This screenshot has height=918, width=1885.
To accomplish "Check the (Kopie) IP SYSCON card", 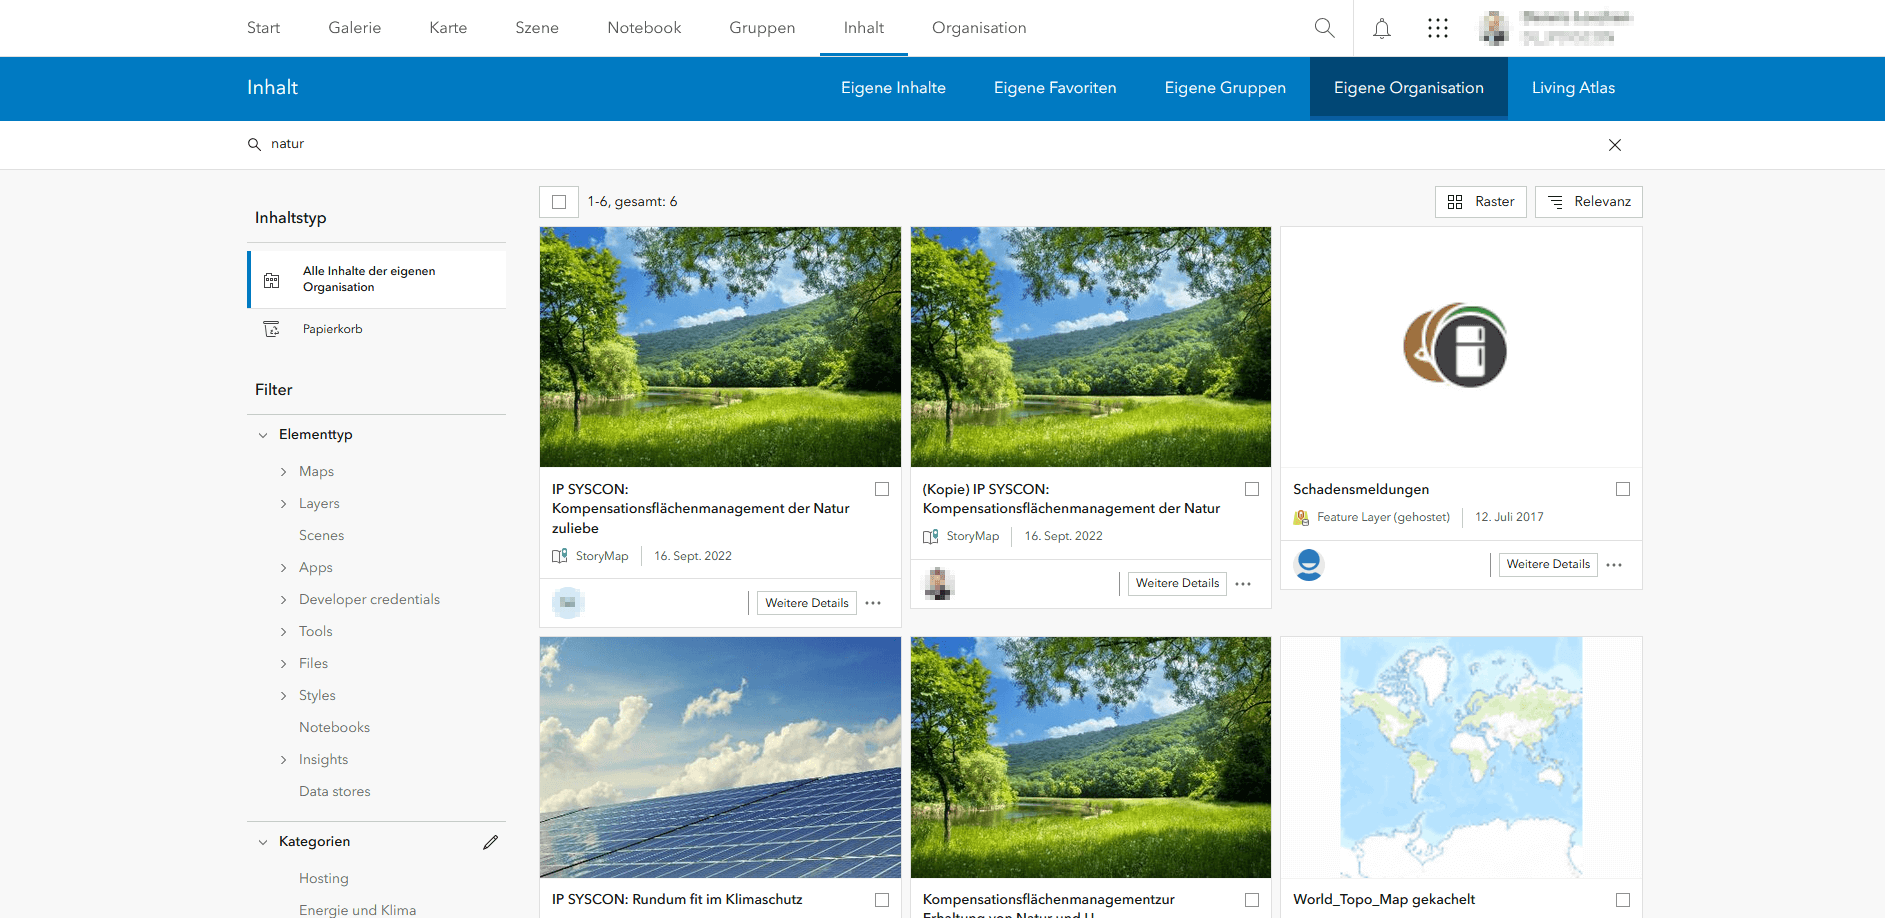I will pyautogui.click(x=1252, y=489).
